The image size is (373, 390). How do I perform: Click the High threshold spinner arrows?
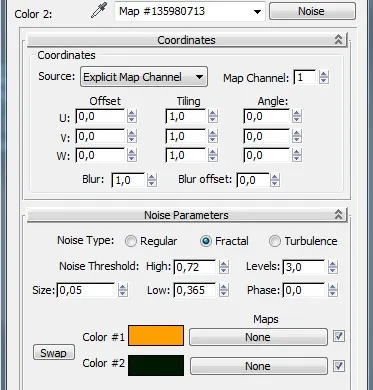click(x=224, y=267)
